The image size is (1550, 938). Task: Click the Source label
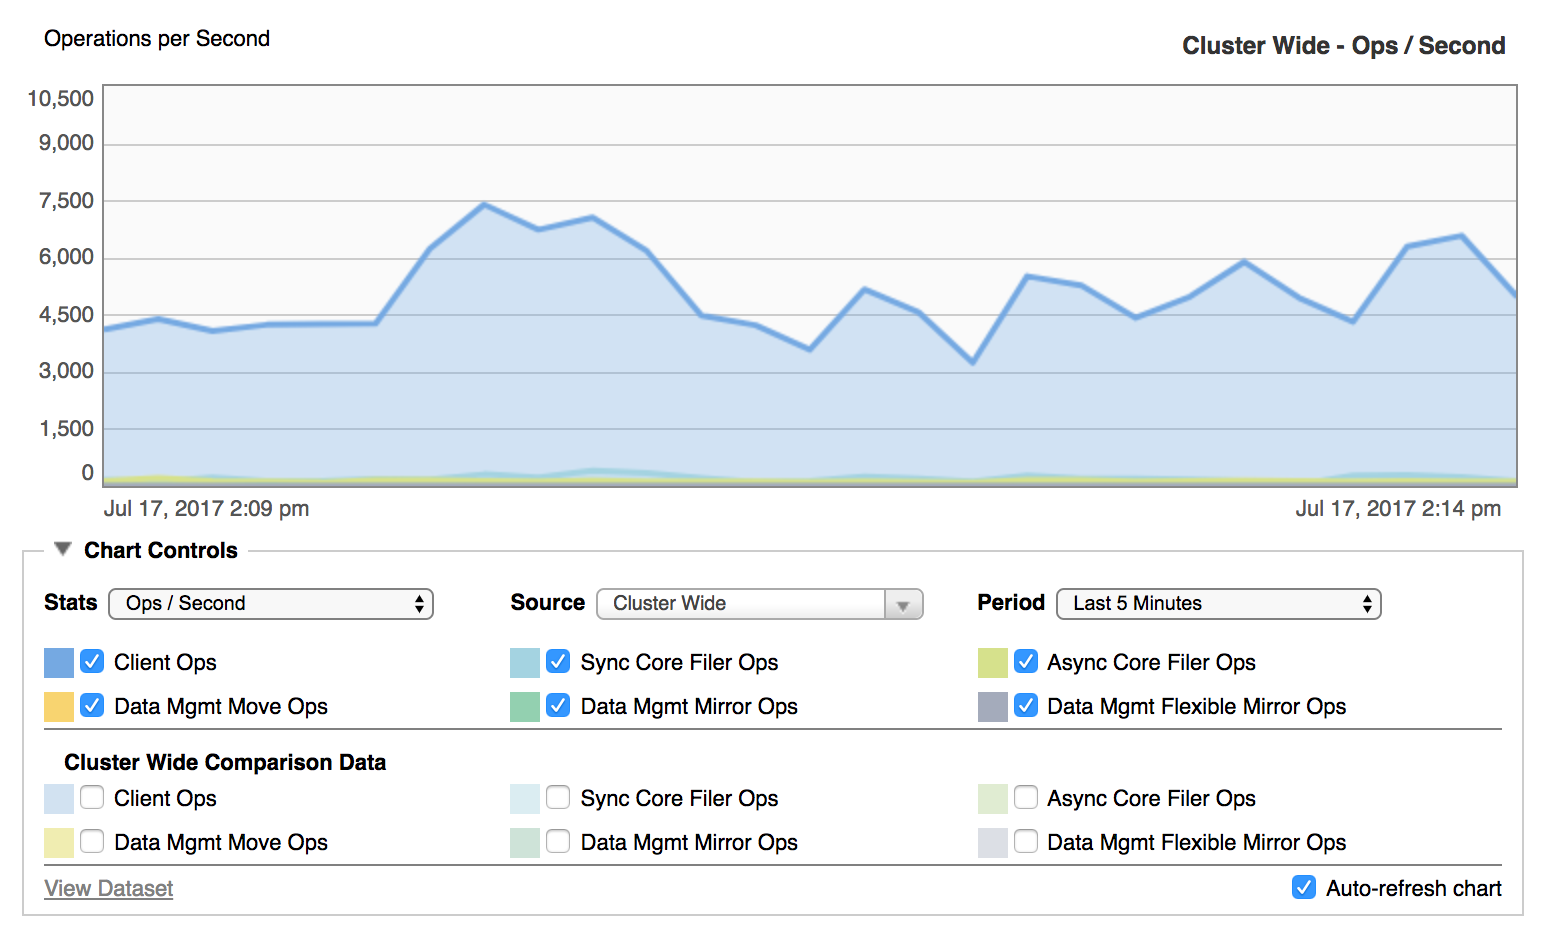pyautogui.click(x=547, y=603)
